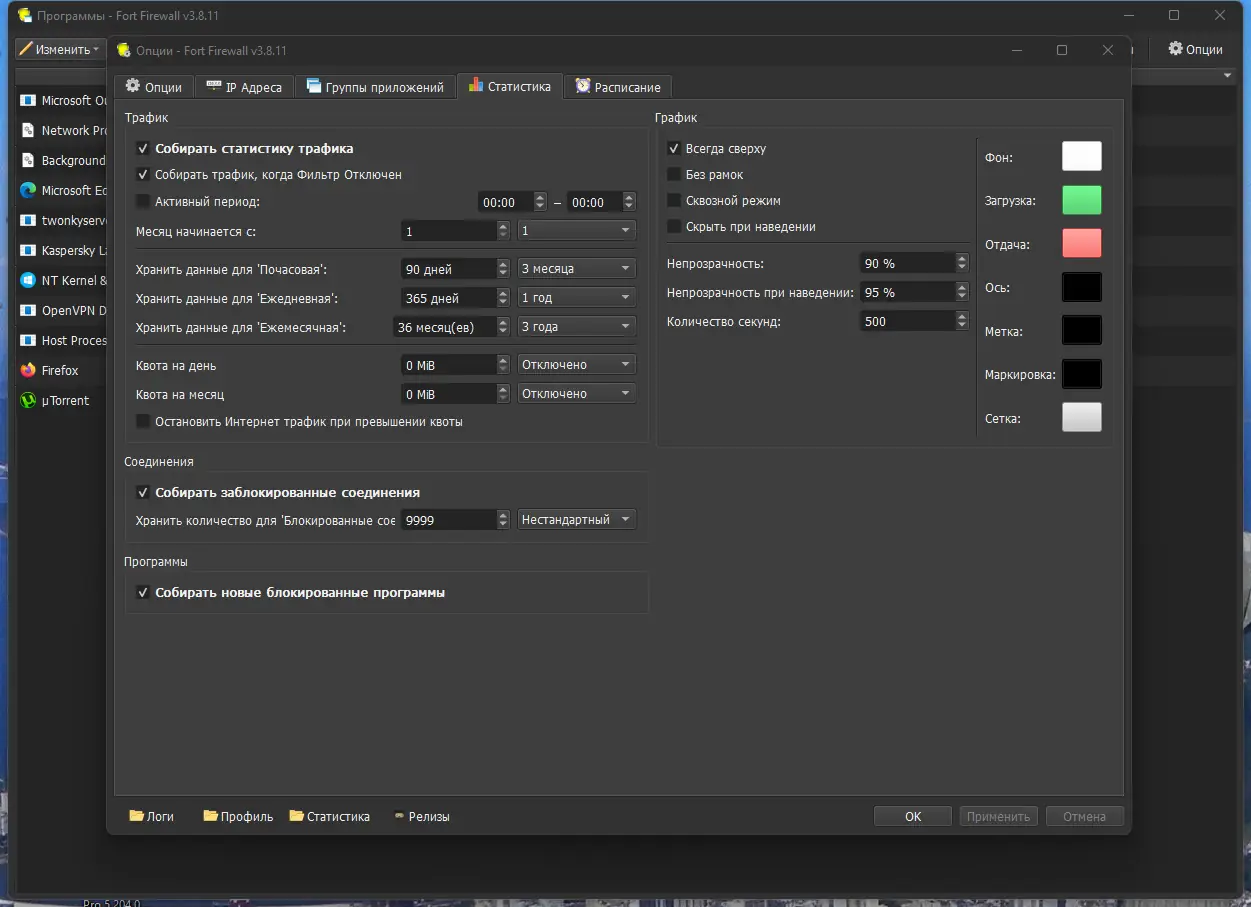
Task: Click the alarm clock icon on Расписание tab
Action: click(x=583, y=87)
